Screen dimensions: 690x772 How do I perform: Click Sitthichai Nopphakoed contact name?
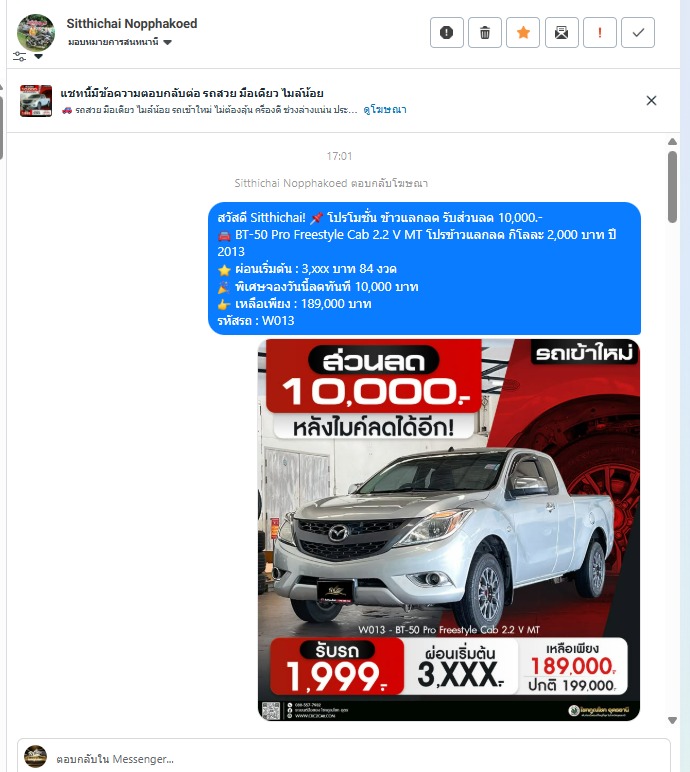(x=132, y=24)
